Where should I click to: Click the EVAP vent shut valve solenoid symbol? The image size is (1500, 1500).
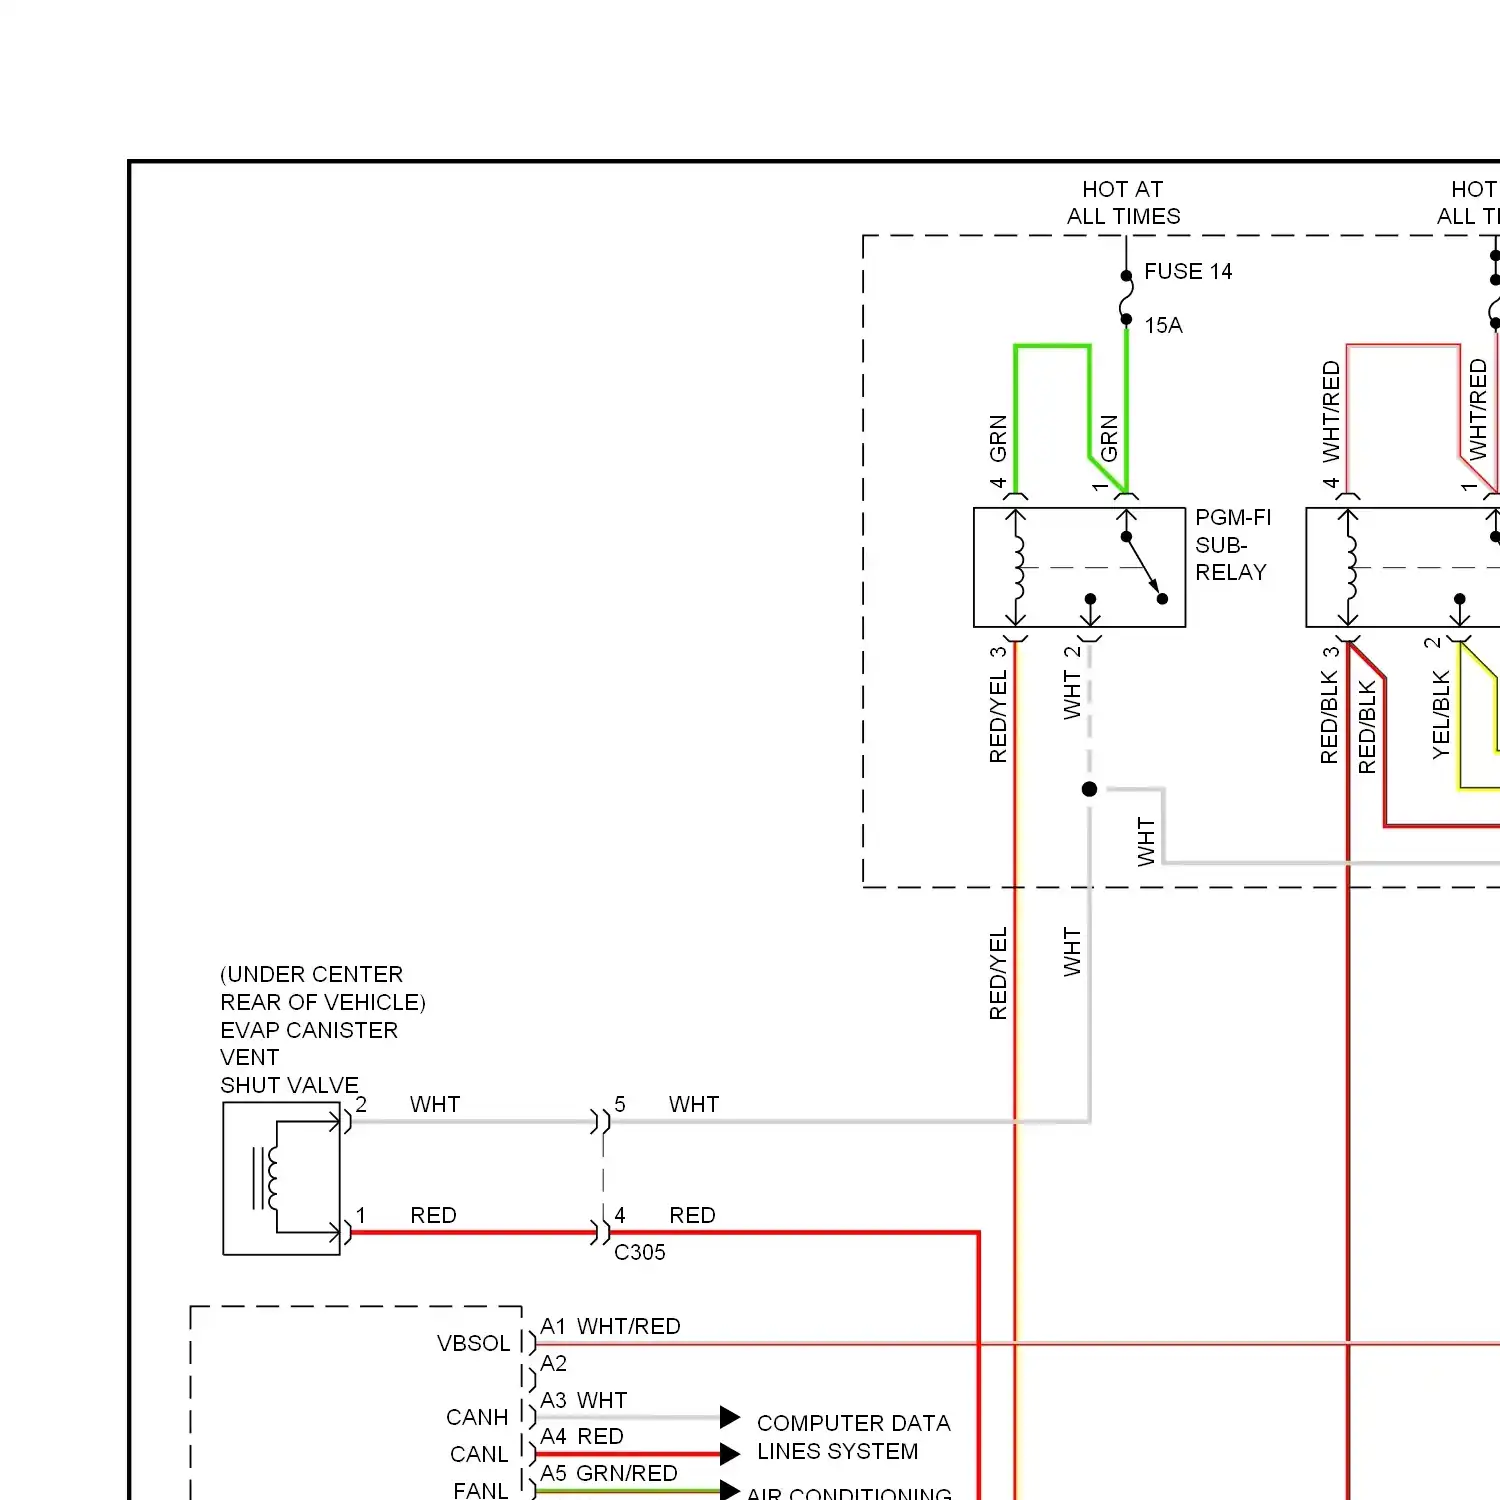point(282,1178)
